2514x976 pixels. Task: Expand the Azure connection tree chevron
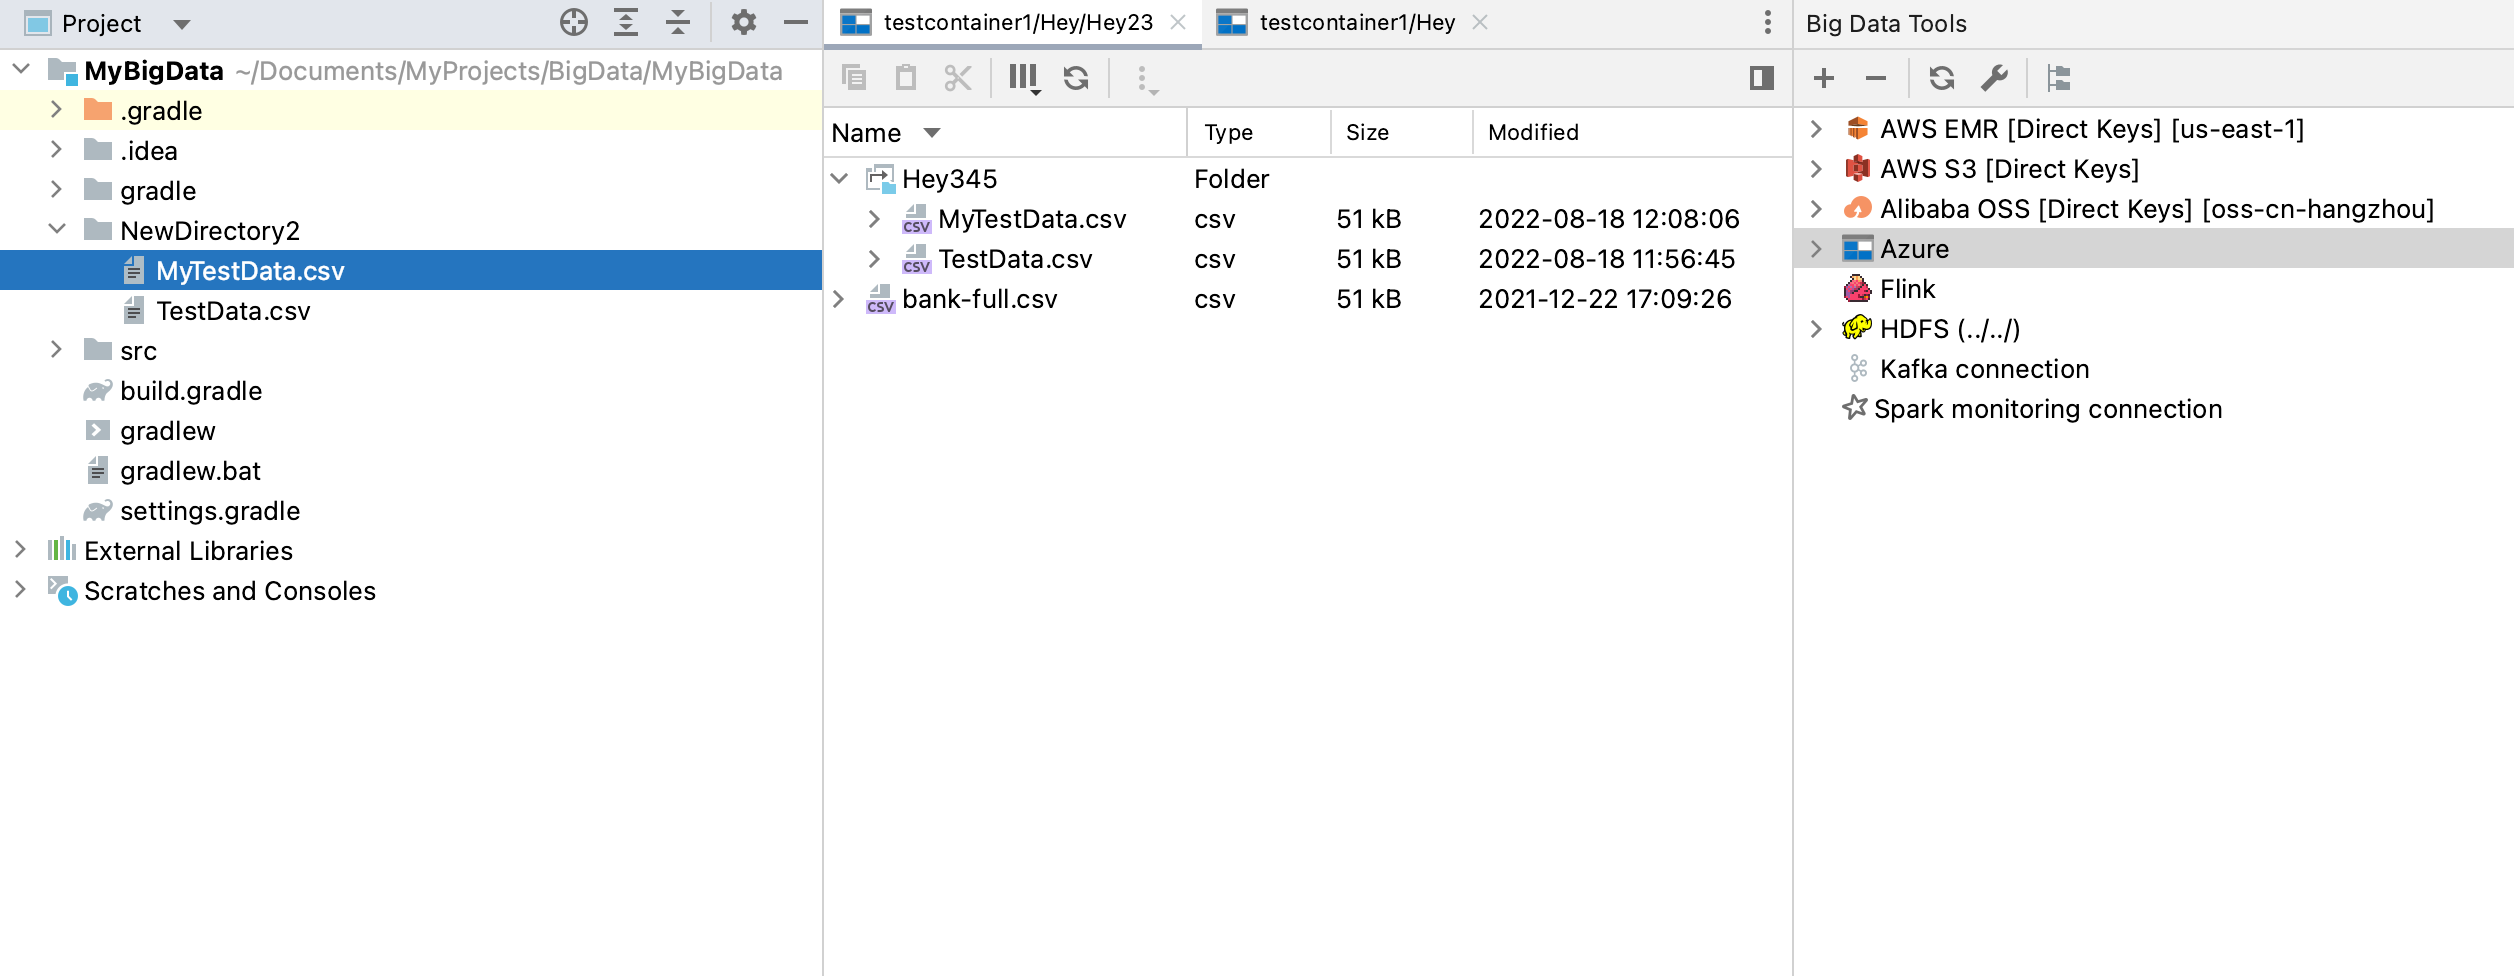click(1817, 248)
